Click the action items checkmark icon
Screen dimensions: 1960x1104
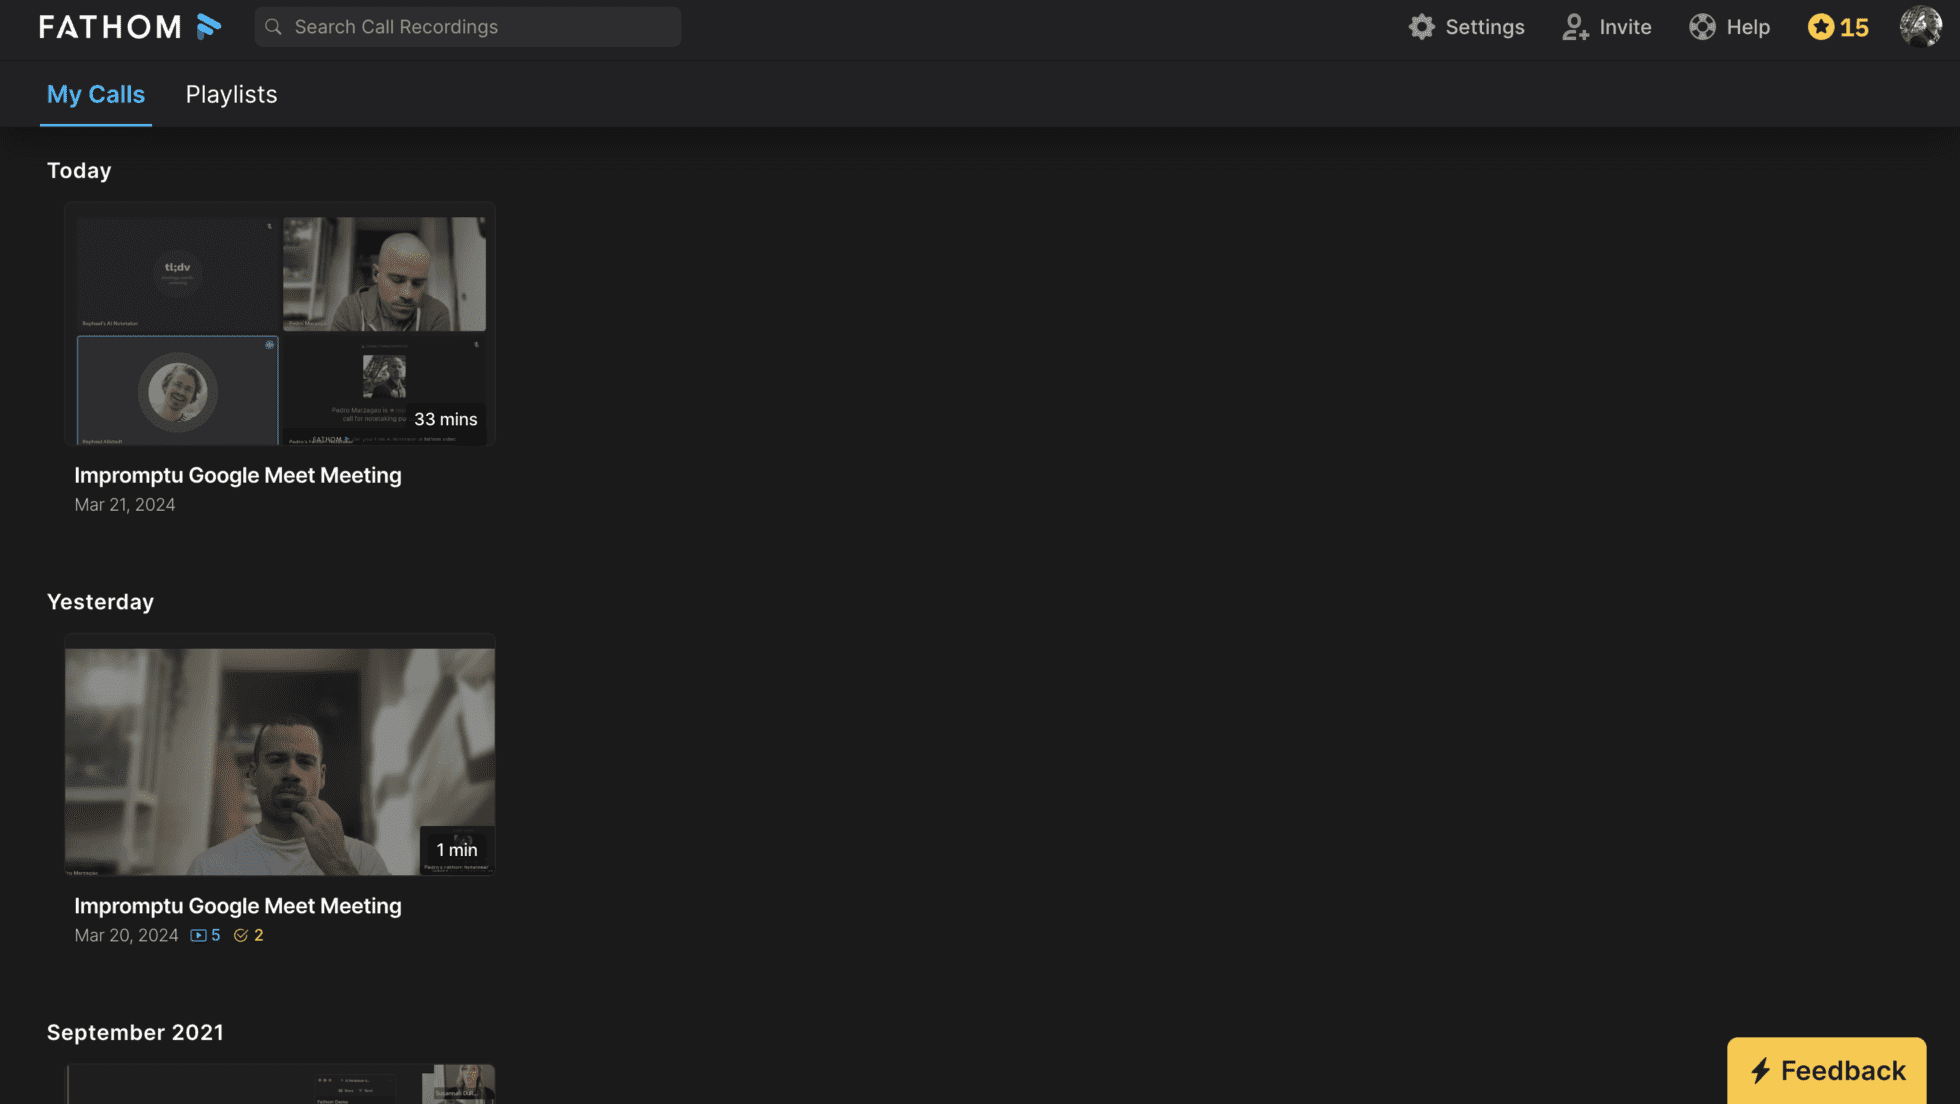tap(241, 936)
